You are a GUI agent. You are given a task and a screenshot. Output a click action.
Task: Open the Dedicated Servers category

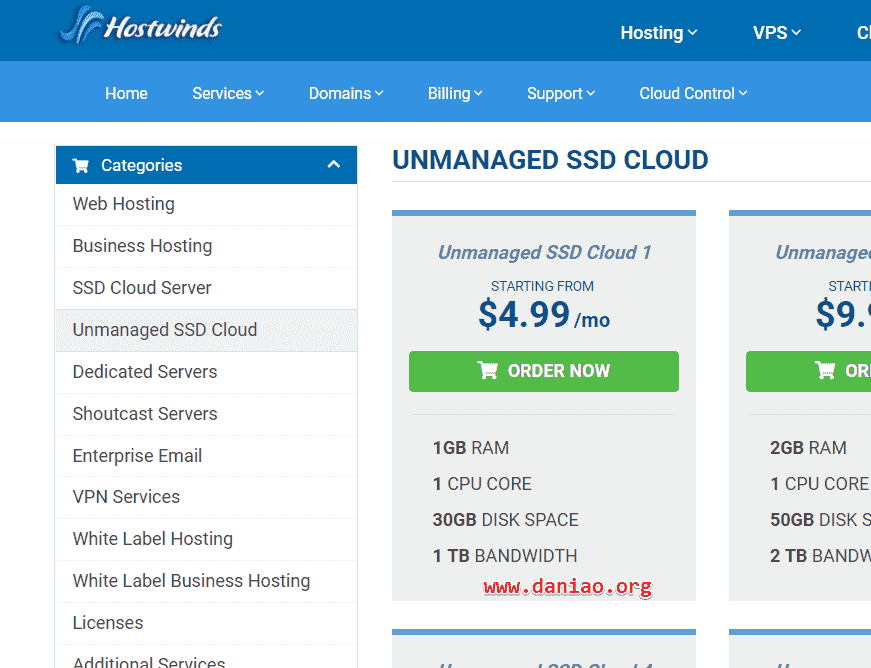(x=206, y=373)
